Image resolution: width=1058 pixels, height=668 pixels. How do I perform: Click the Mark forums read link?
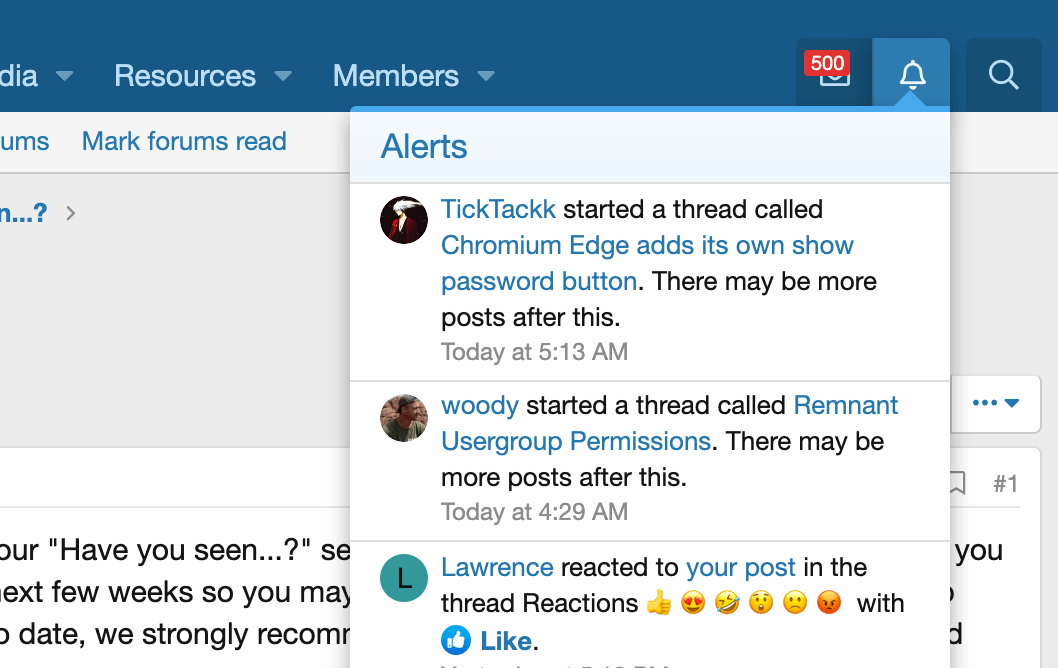click(x=184, y=141)
